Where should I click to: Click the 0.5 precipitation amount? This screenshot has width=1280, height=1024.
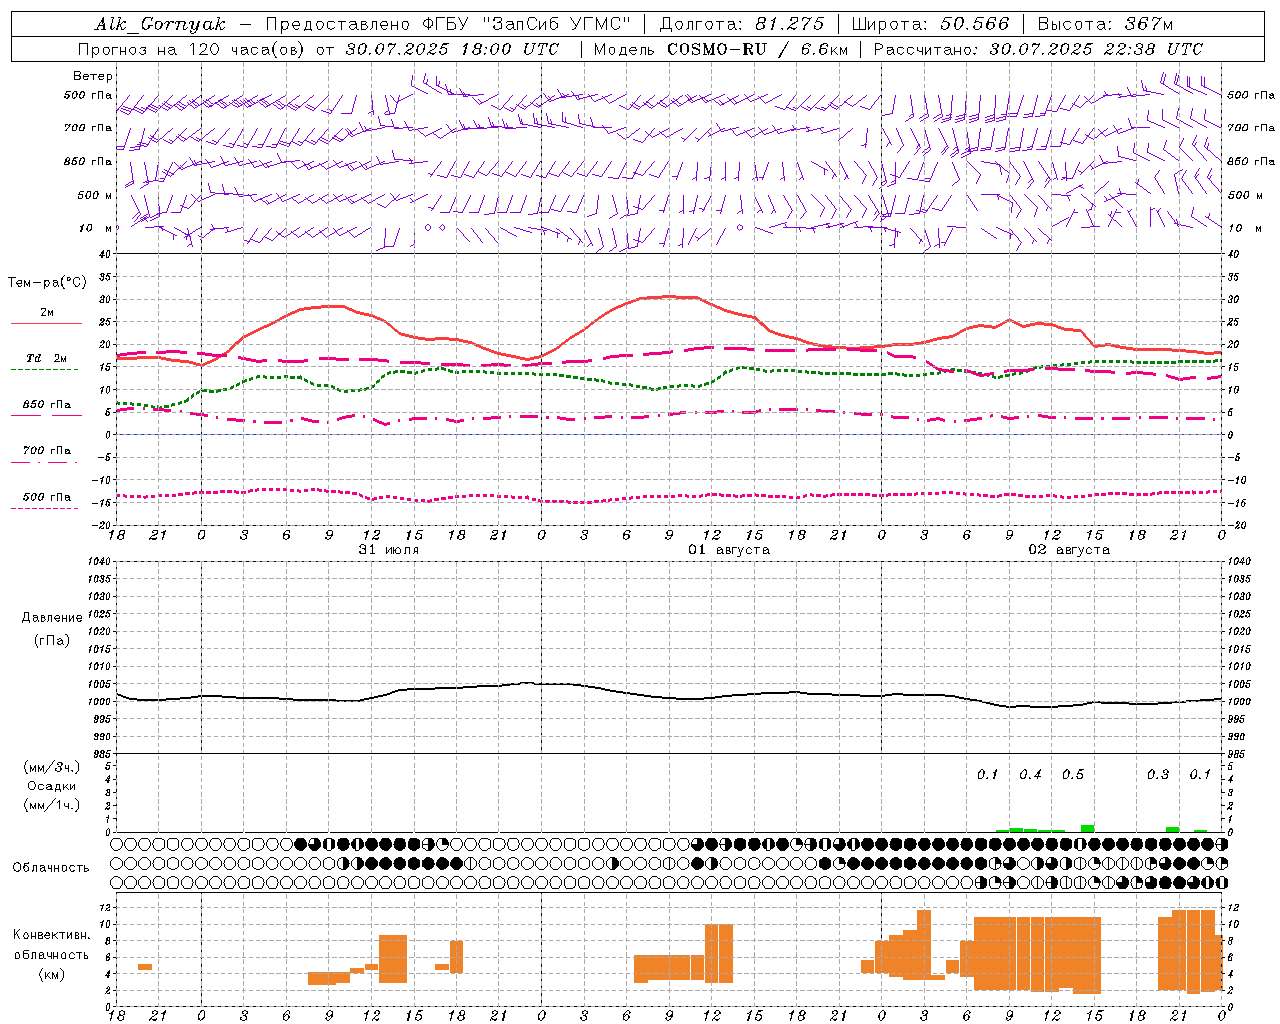(1073, 775)
